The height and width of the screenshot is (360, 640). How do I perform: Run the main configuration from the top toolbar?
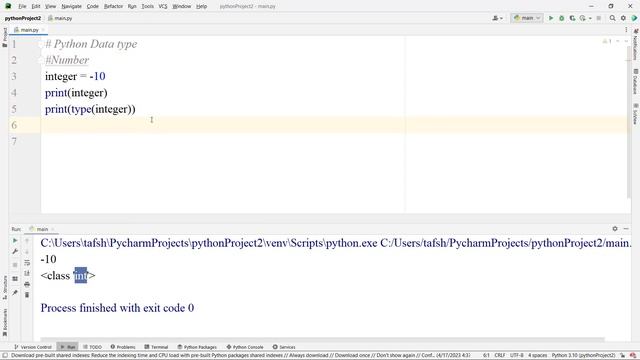551,18
